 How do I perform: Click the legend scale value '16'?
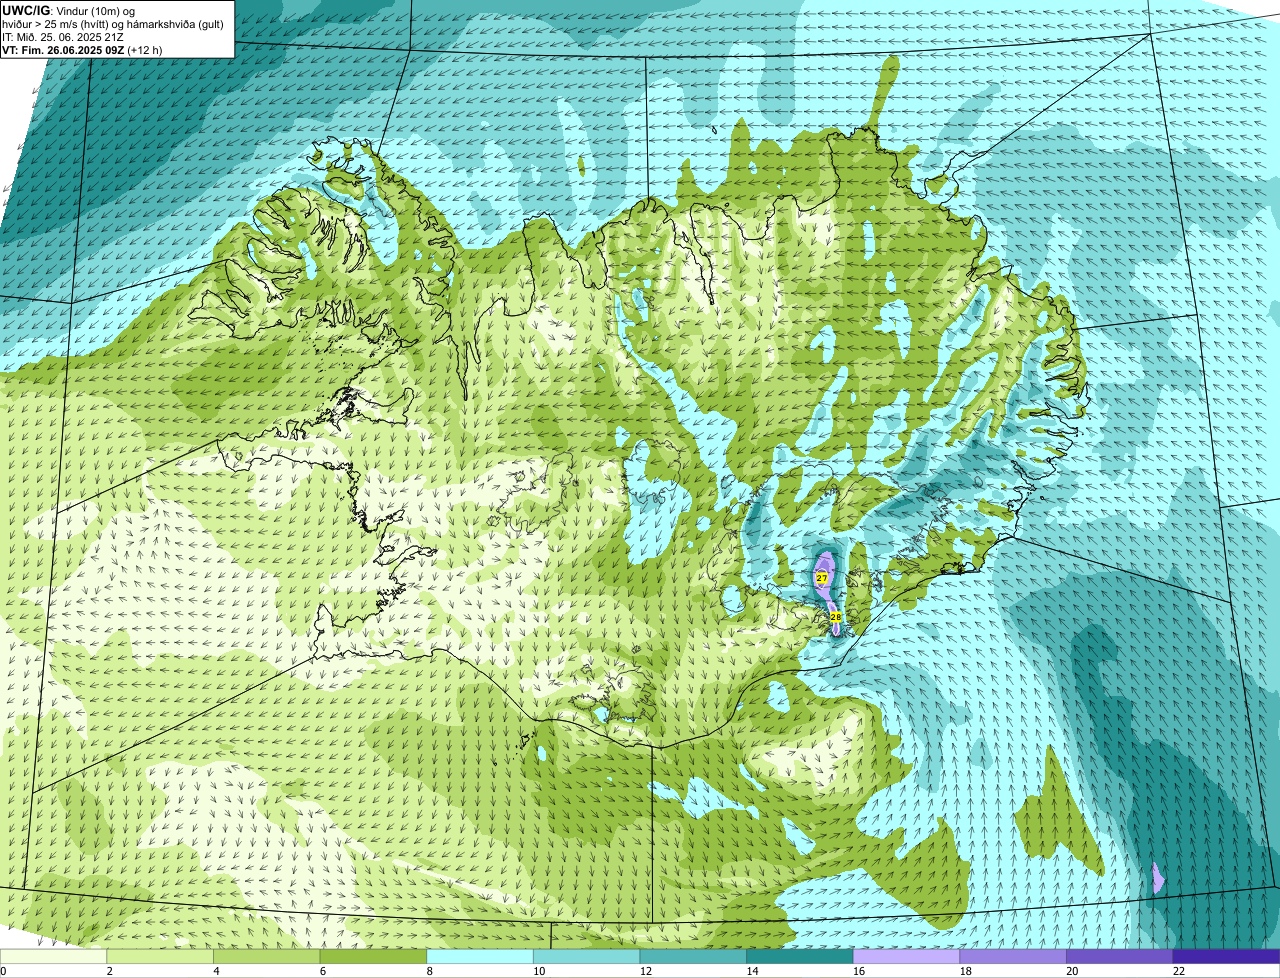click(x=859, y=971)
